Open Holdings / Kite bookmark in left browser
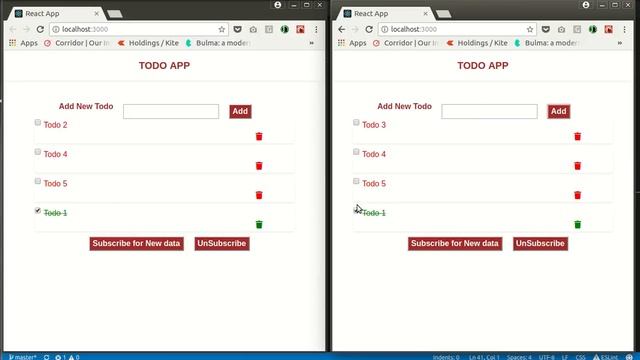Viewport: 640px width, 360px height. click(148, 43)
